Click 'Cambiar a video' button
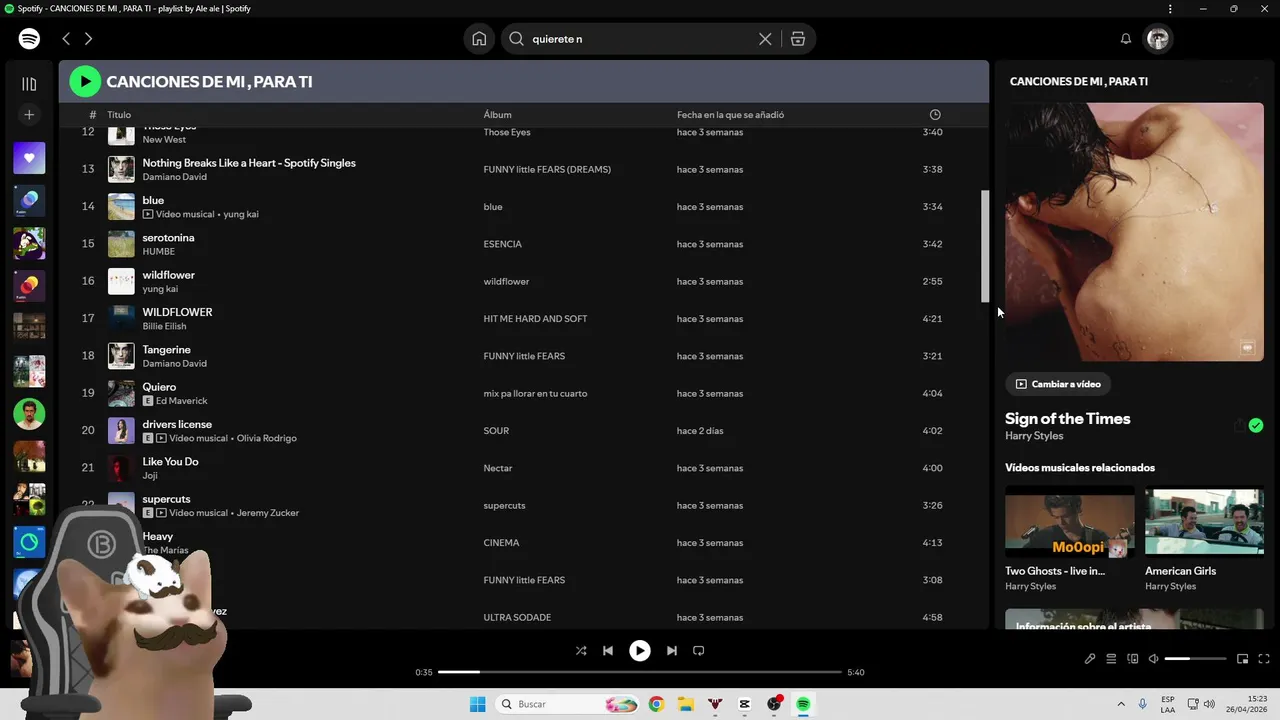This screenshot has width=1280, height=720. 1058,384
